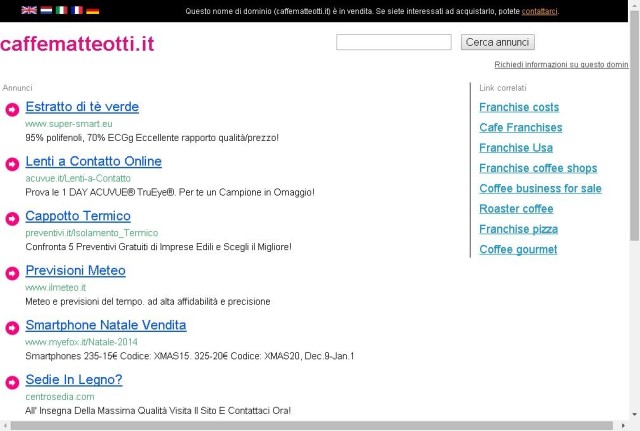
Task: Open the Previsioni Meteo ad
Action: (76, 271)
